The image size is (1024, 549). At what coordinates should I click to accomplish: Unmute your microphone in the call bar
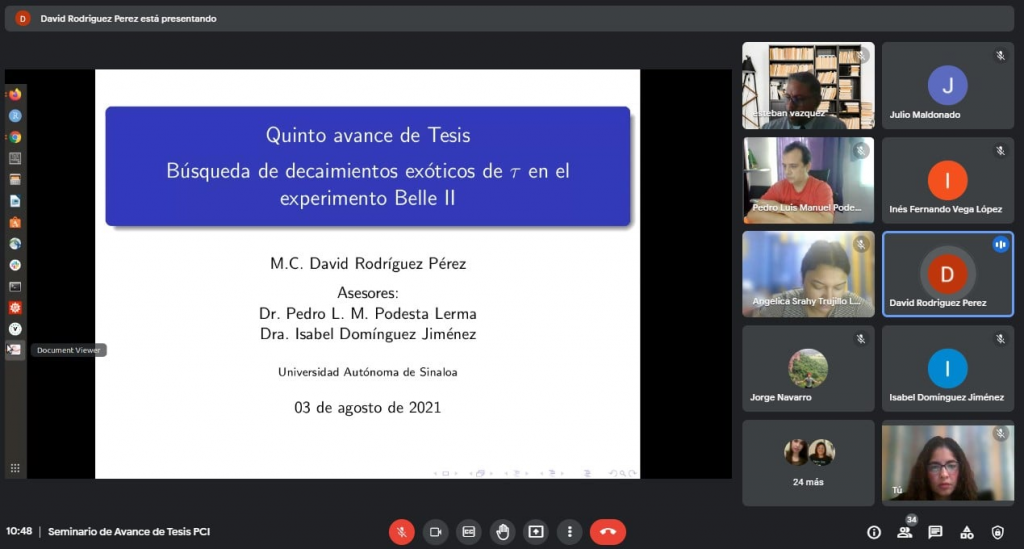pyautogui.click(x=402, y=532)
